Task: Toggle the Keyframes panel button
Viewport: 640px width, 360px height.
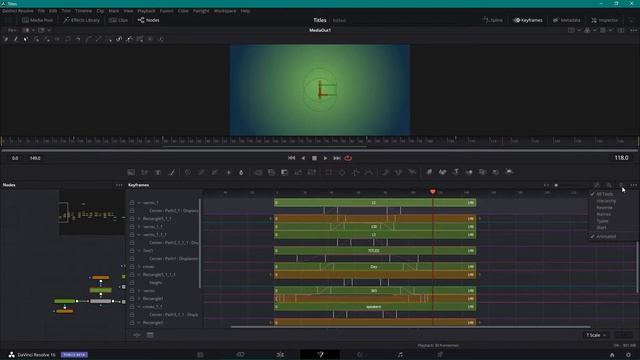Action: pos(528,20)
